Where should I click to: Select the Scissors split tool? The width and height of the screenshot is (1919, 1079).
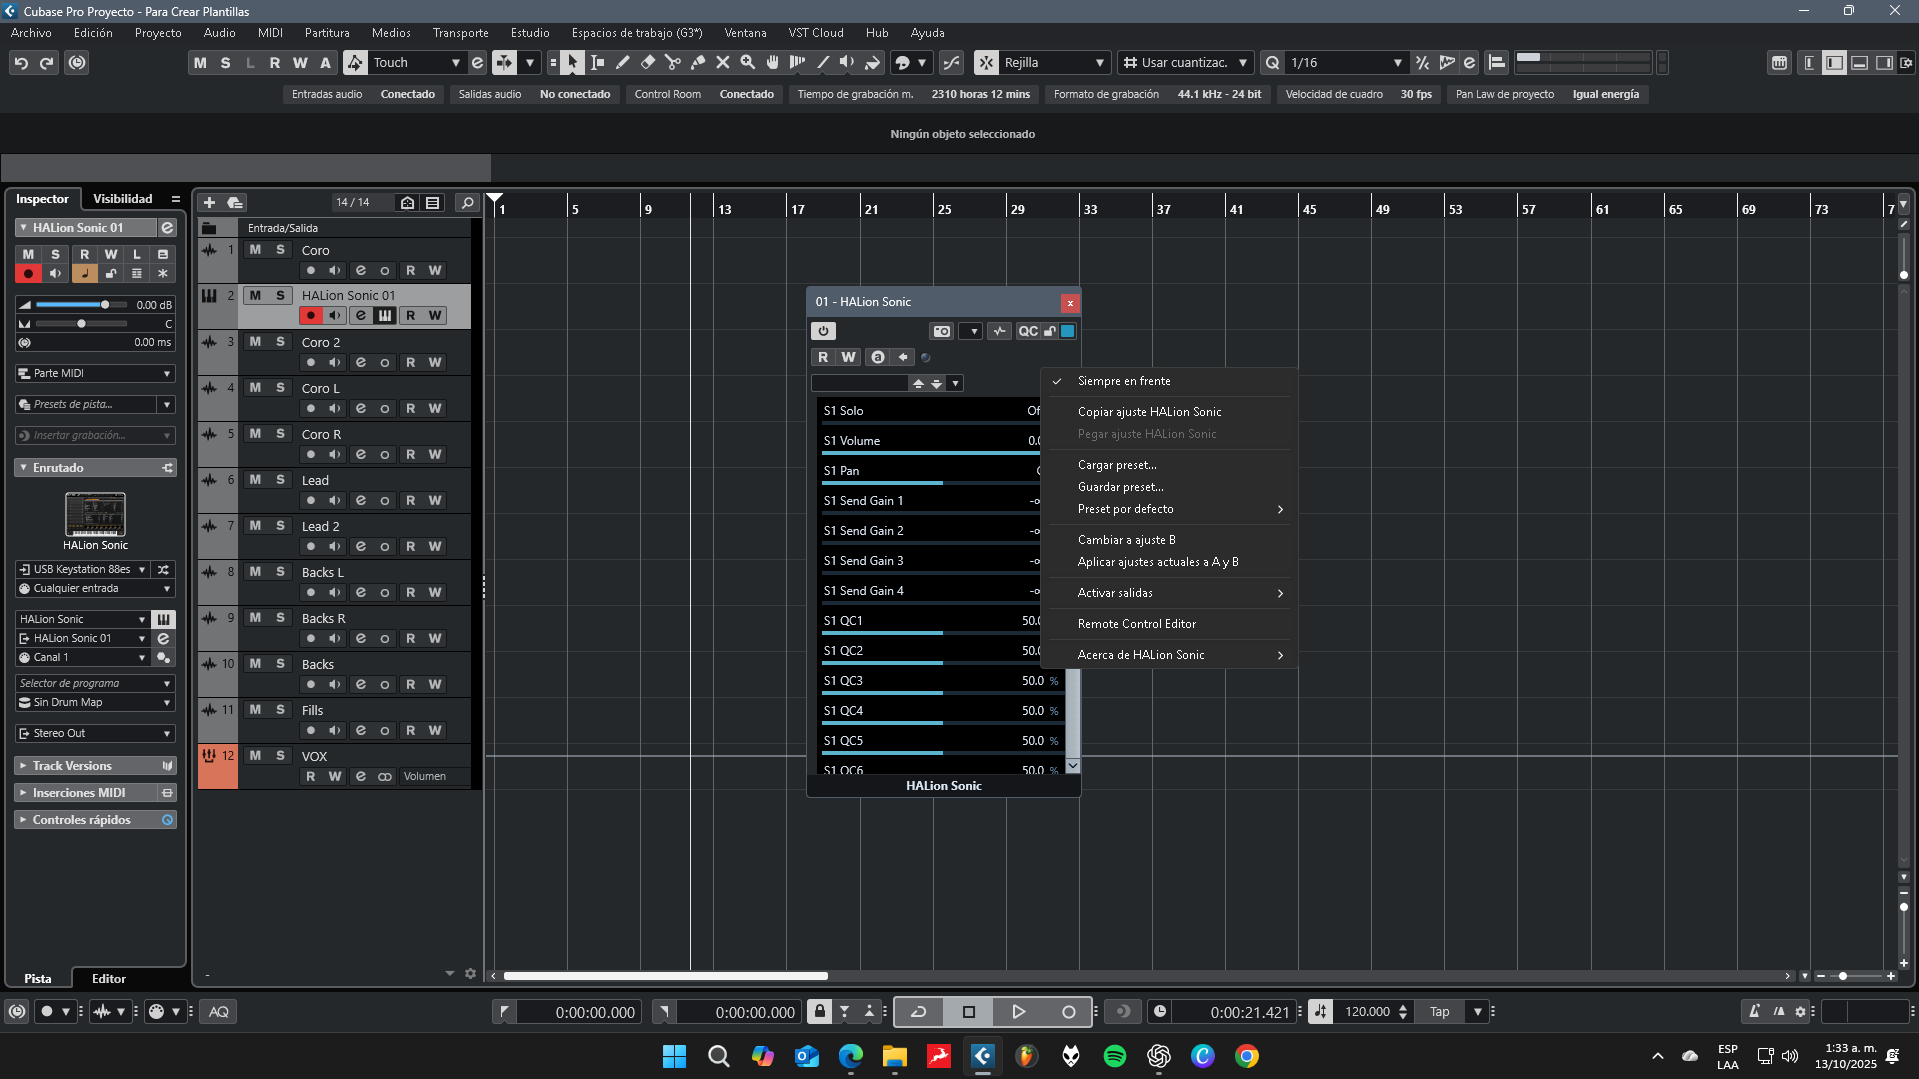tap(672, 63)
